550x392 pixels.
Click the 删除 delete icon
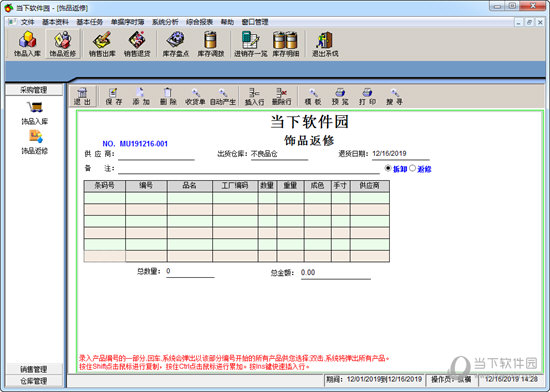[x=168, y=96]
